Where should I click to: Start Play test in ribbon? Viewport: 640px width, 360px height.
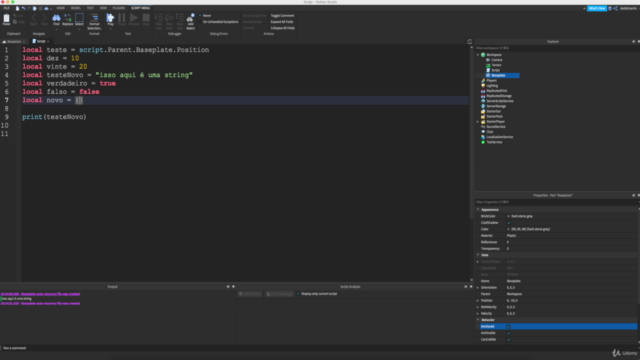point(110,19)
